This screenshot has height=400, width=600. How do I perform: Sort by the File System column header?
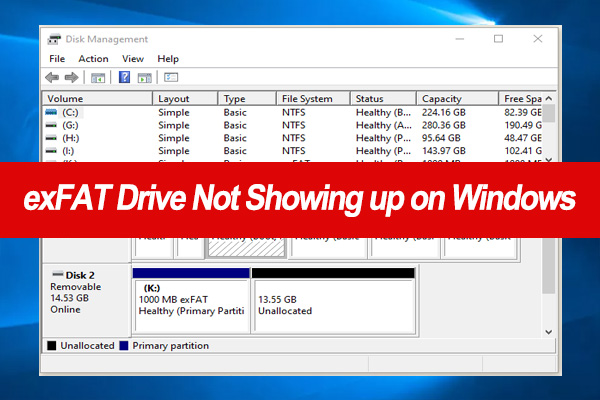pos(313,98)
